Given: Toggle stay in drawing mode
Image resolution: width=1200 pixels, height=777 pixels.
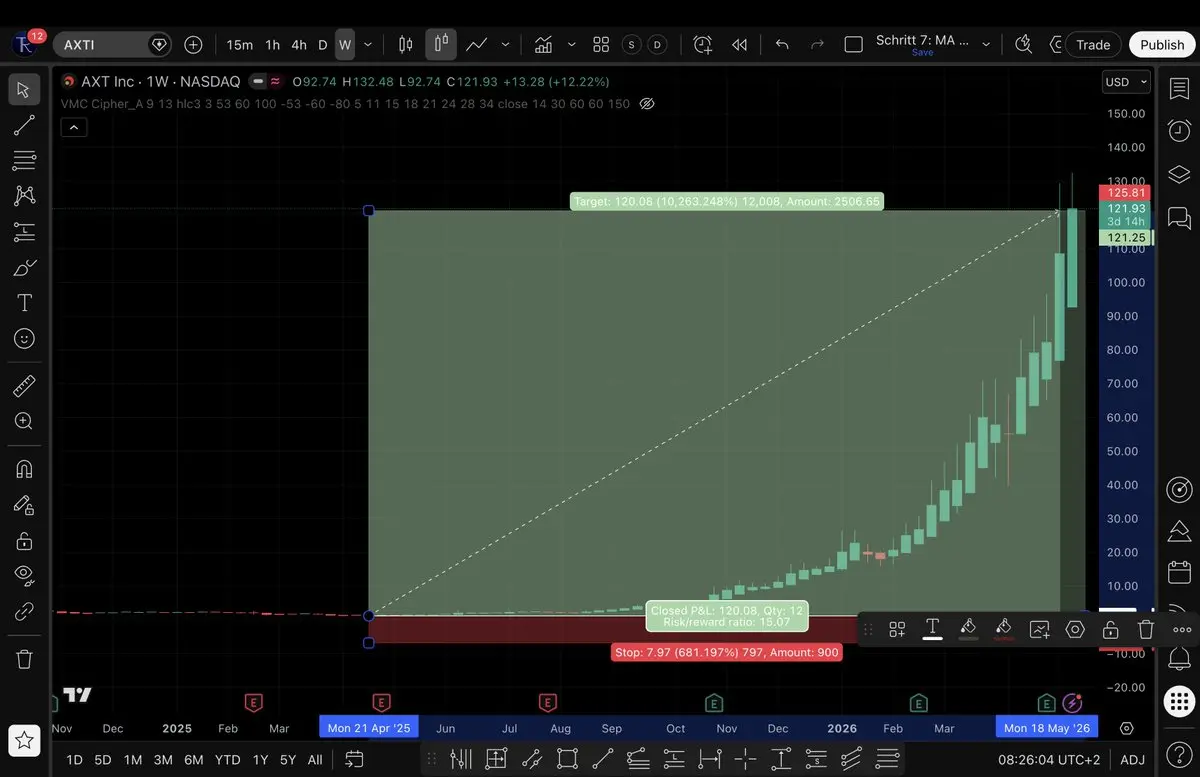Looking at the screenshot, I should coord(24,504).
